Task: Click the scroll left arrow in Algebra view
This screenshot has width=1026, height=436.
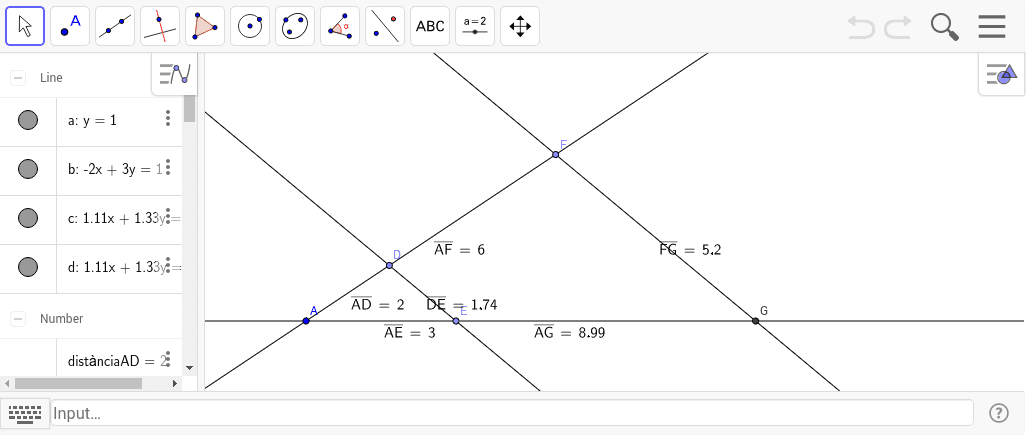Action: click(6, 384)
